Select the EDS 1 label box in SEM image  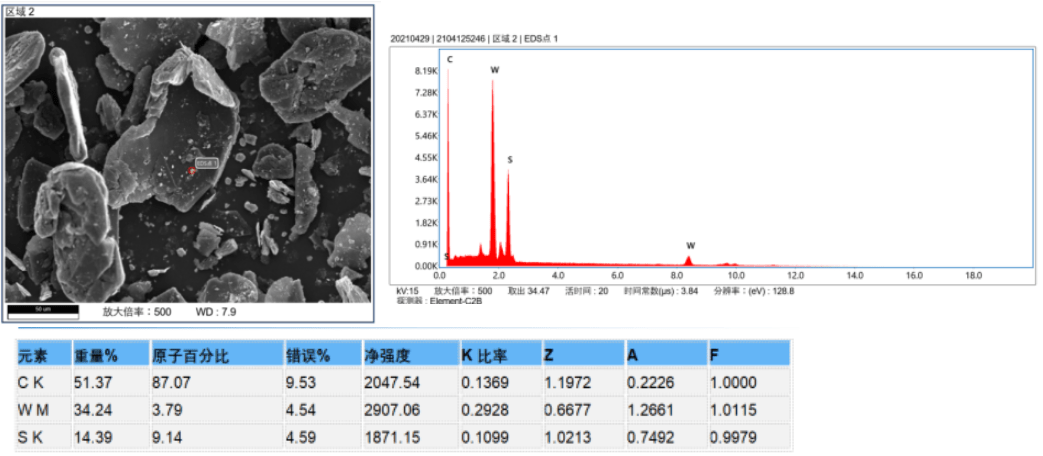pyautogui.click(x=207, y=162)
